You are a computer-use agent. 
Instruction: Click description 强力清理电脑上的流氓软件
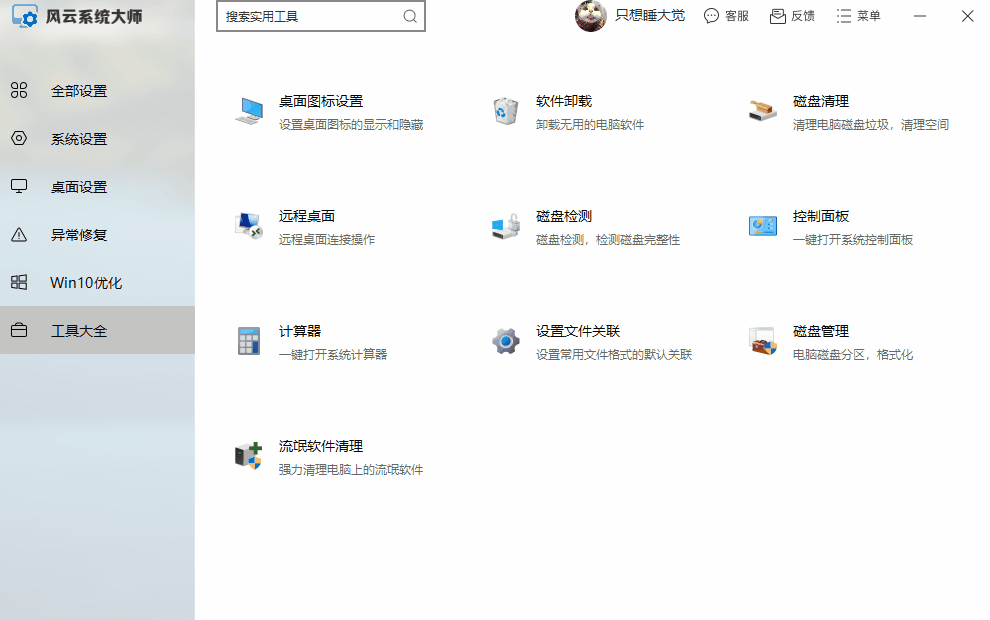pyautogui.click(x=351, y=470)
